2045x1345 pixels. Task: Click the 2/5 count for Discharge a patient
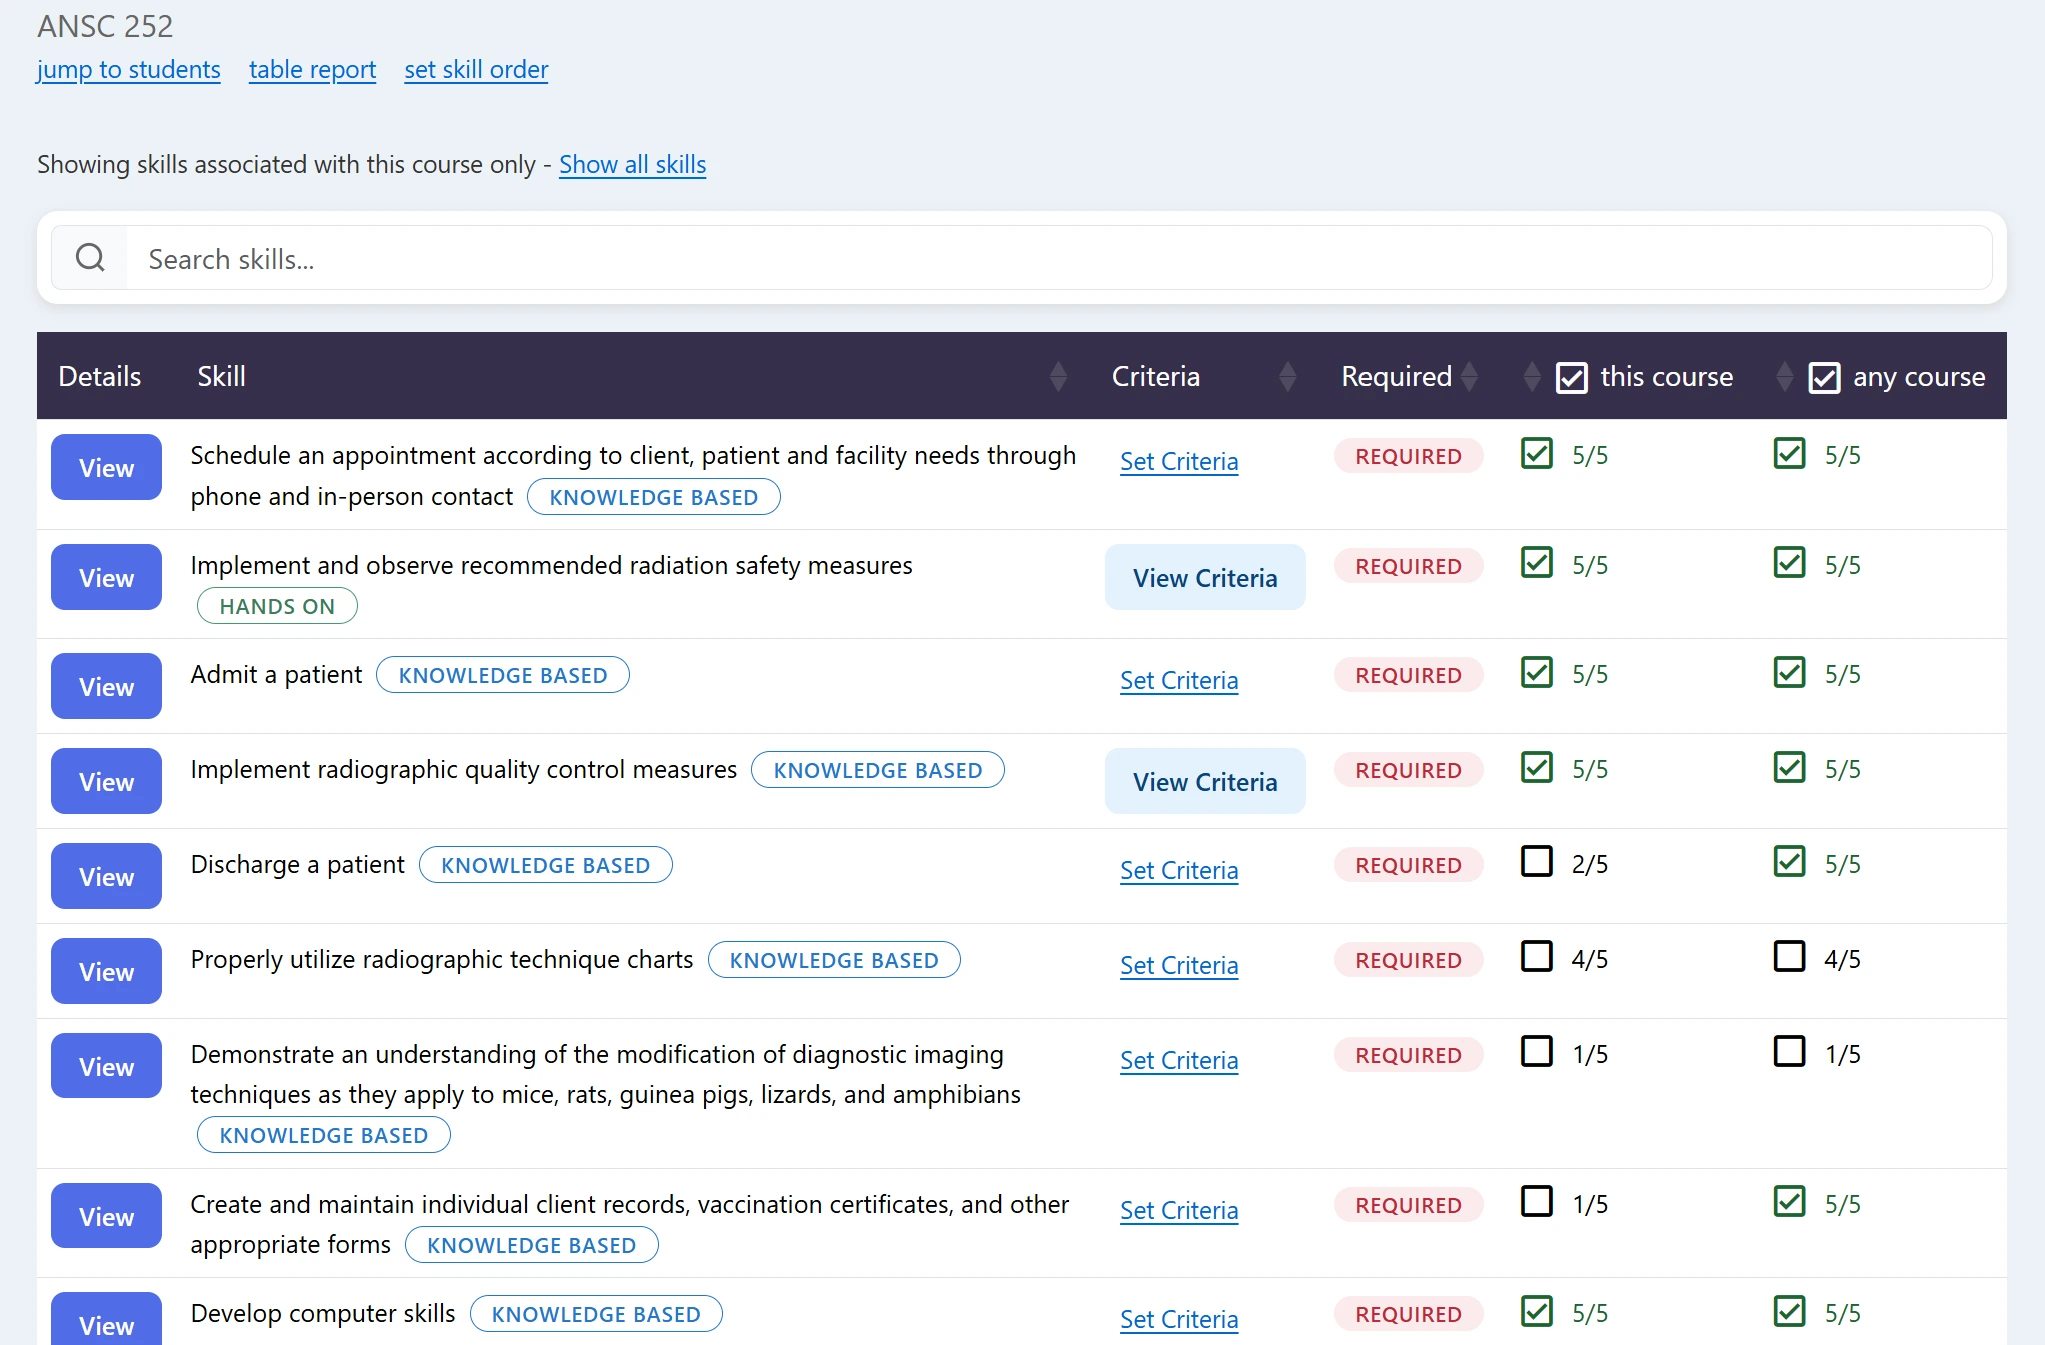coord(1590,864)
